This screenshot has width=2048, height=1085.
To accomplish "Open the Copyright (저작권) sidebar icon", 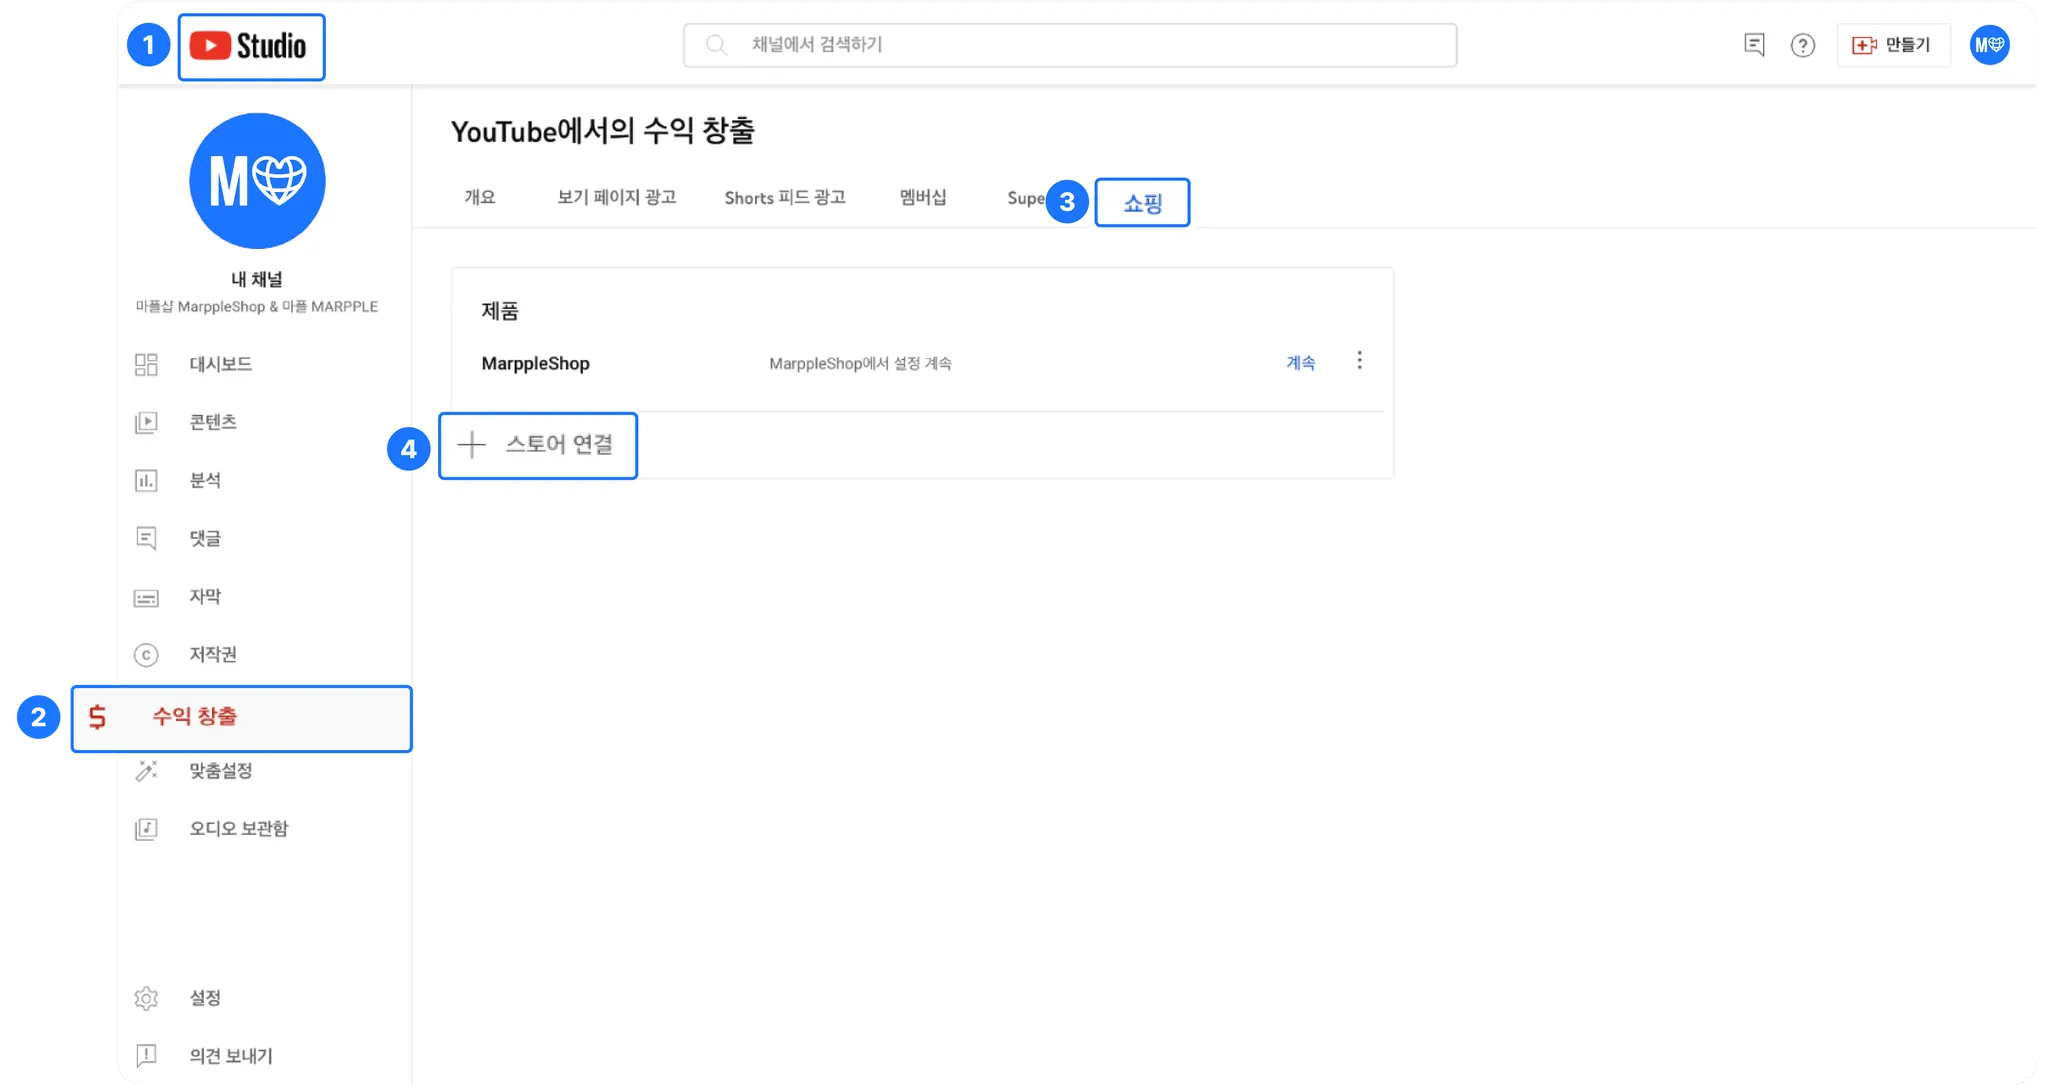I will coord(146,655).
